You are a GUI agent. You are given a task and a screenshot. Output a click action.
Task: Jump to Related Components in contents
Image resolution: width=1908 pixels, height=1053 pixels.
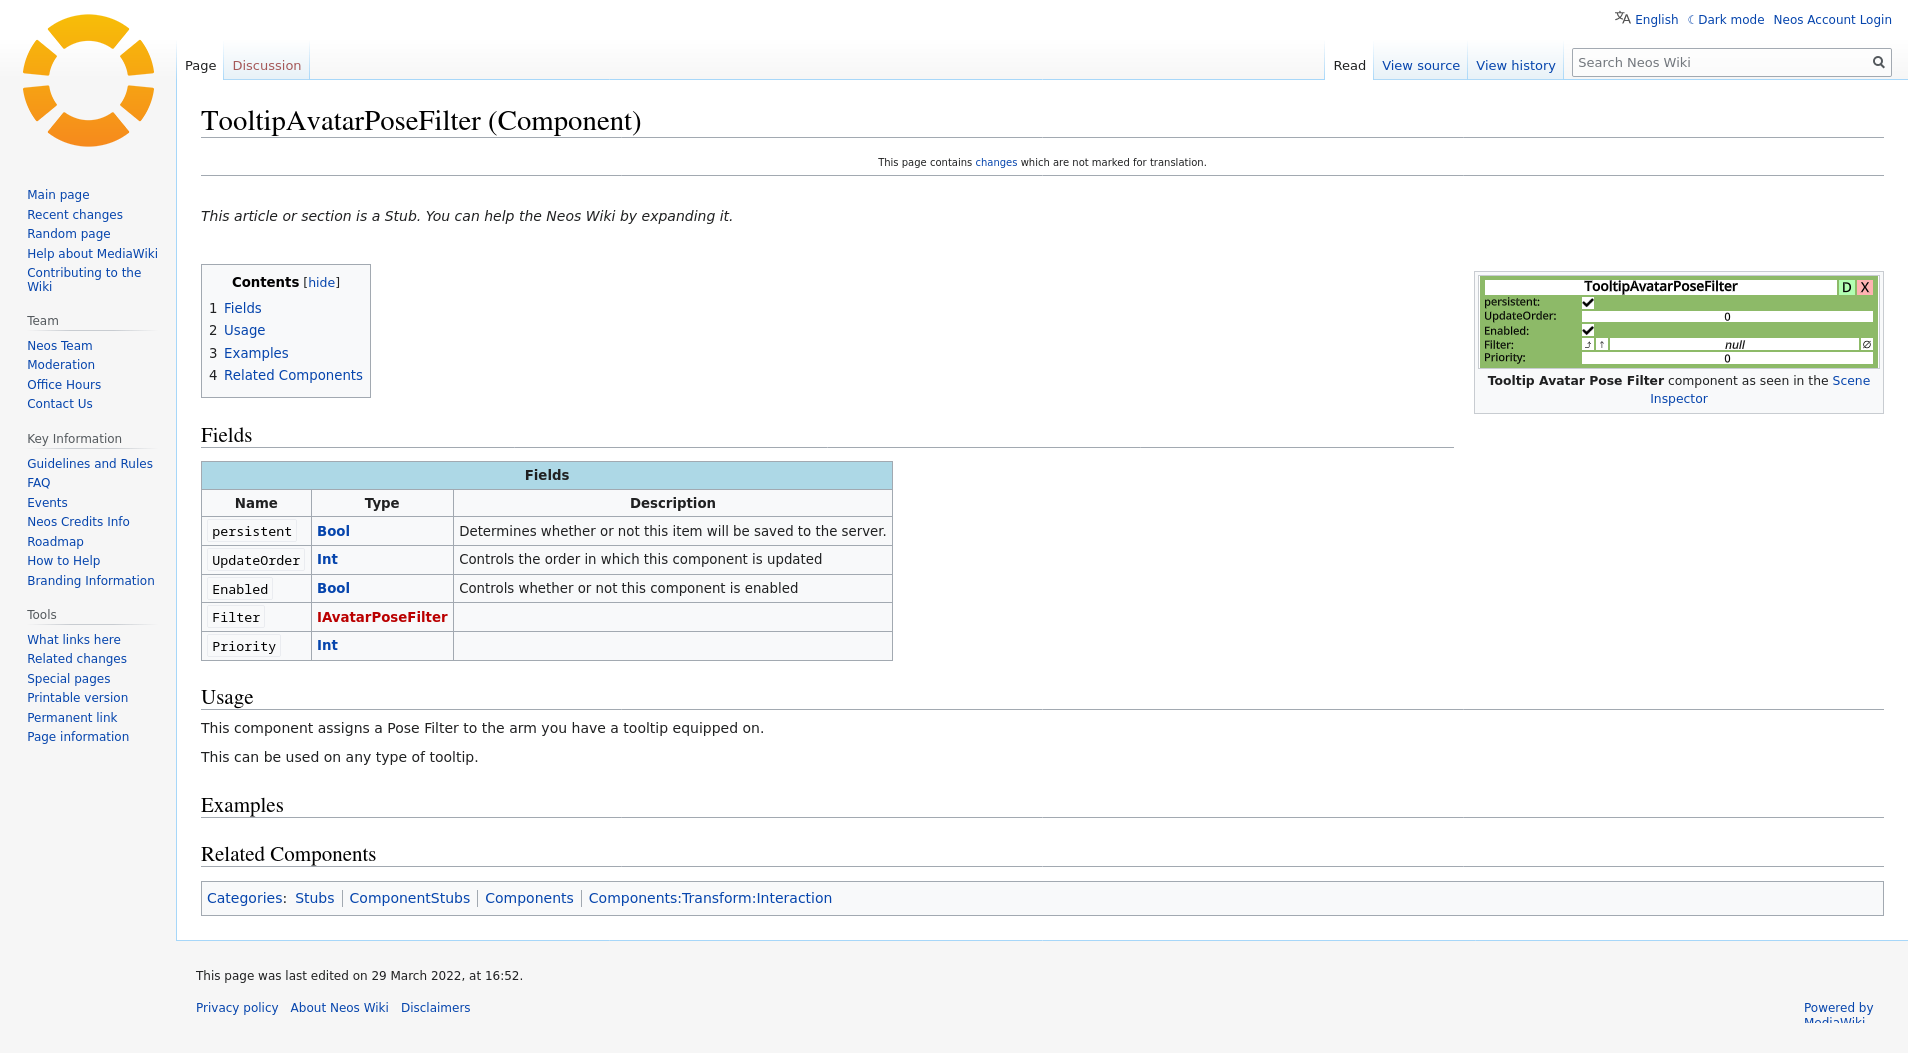[293, 376]
